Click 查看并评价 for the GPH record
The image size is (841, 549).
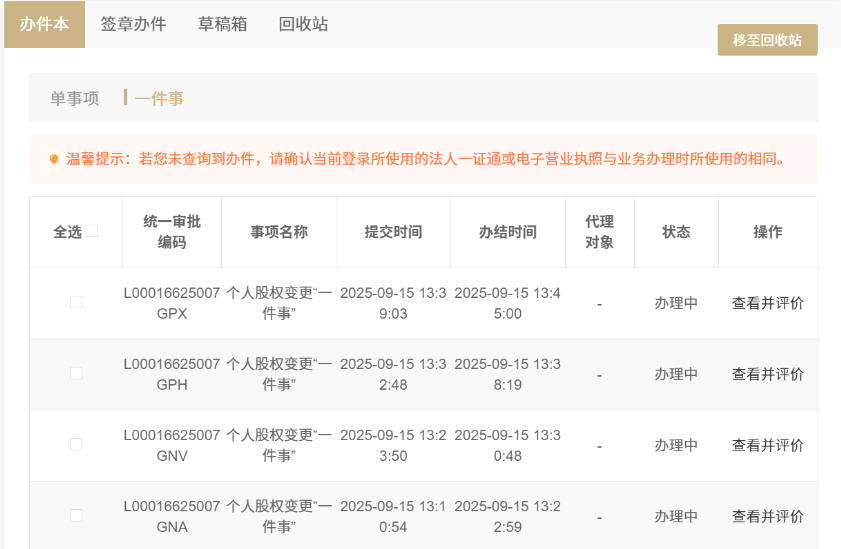[x=767, y=374]
